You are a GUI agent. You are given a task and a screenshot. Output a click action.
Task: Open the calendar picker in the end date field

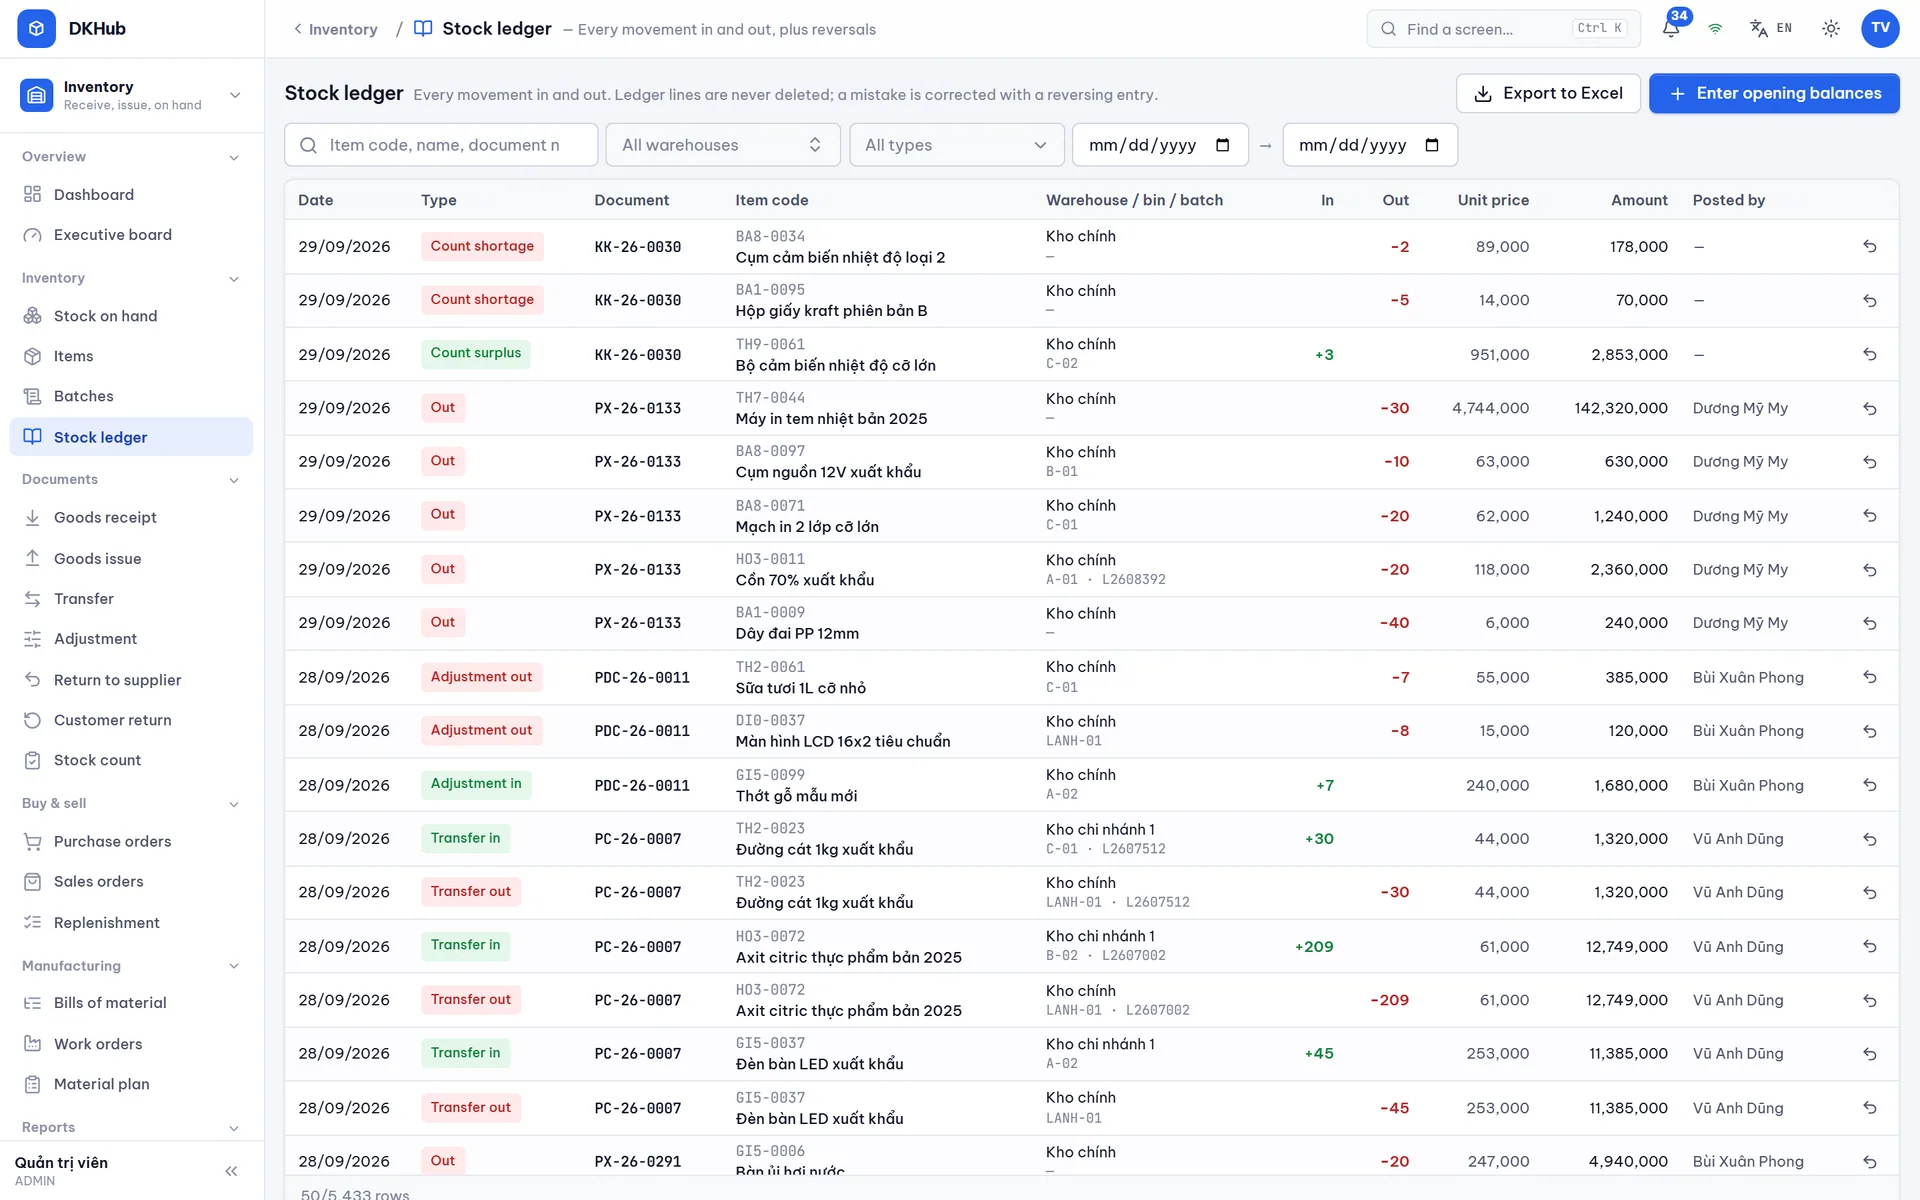[1432, 145]
